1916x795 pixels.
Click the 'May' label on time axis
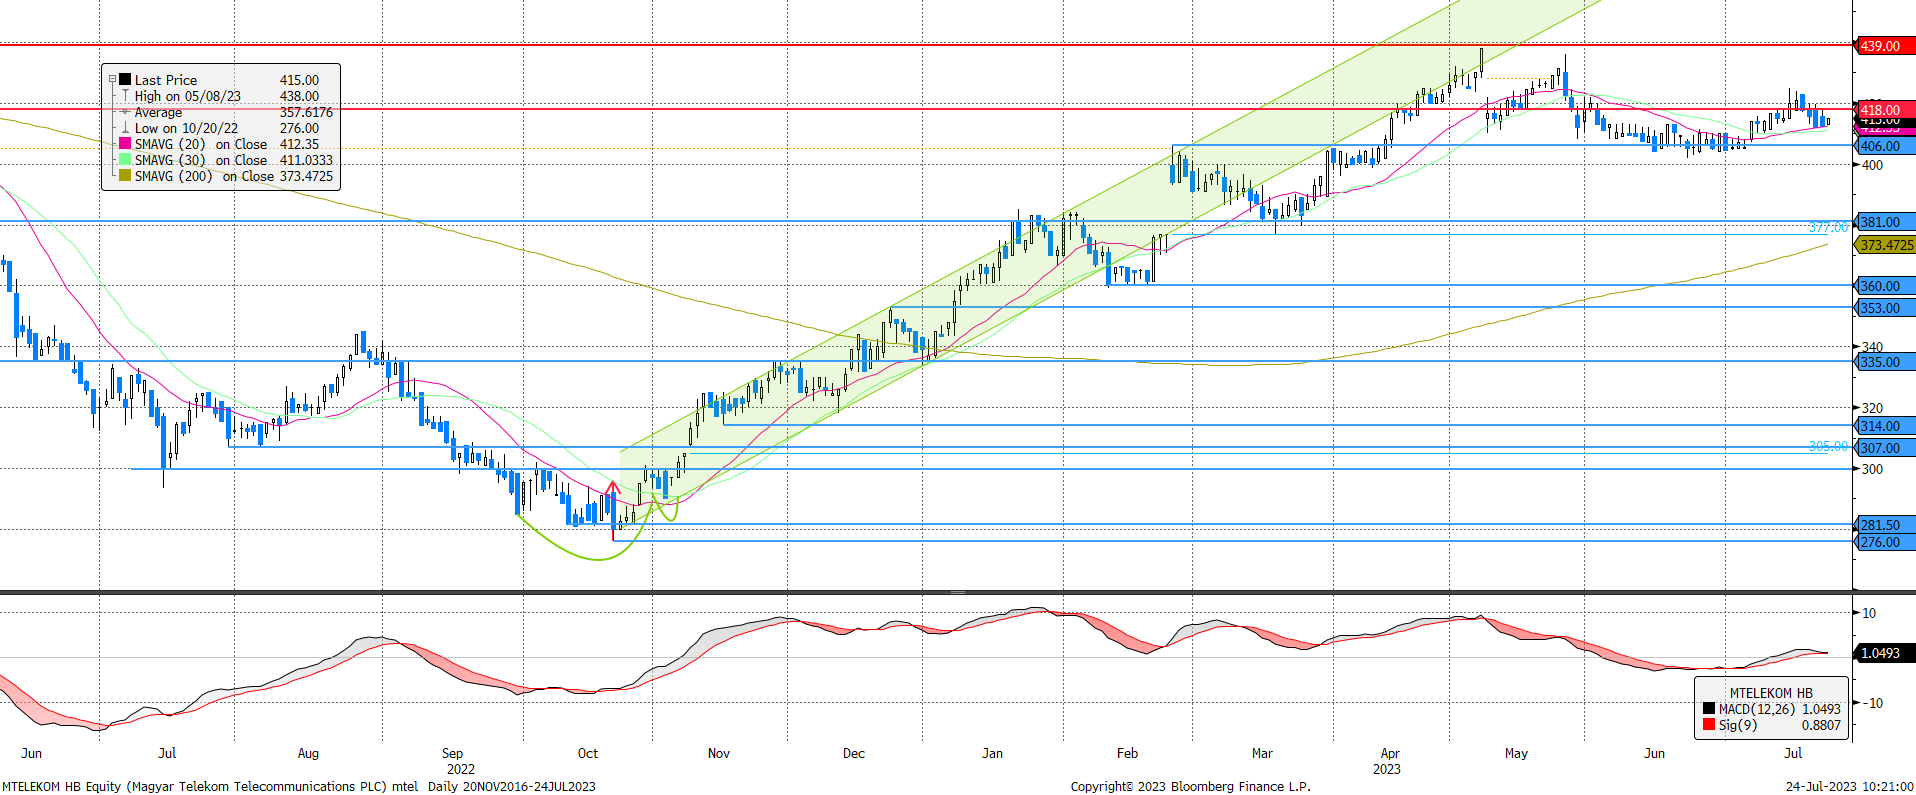(1516, 753)
